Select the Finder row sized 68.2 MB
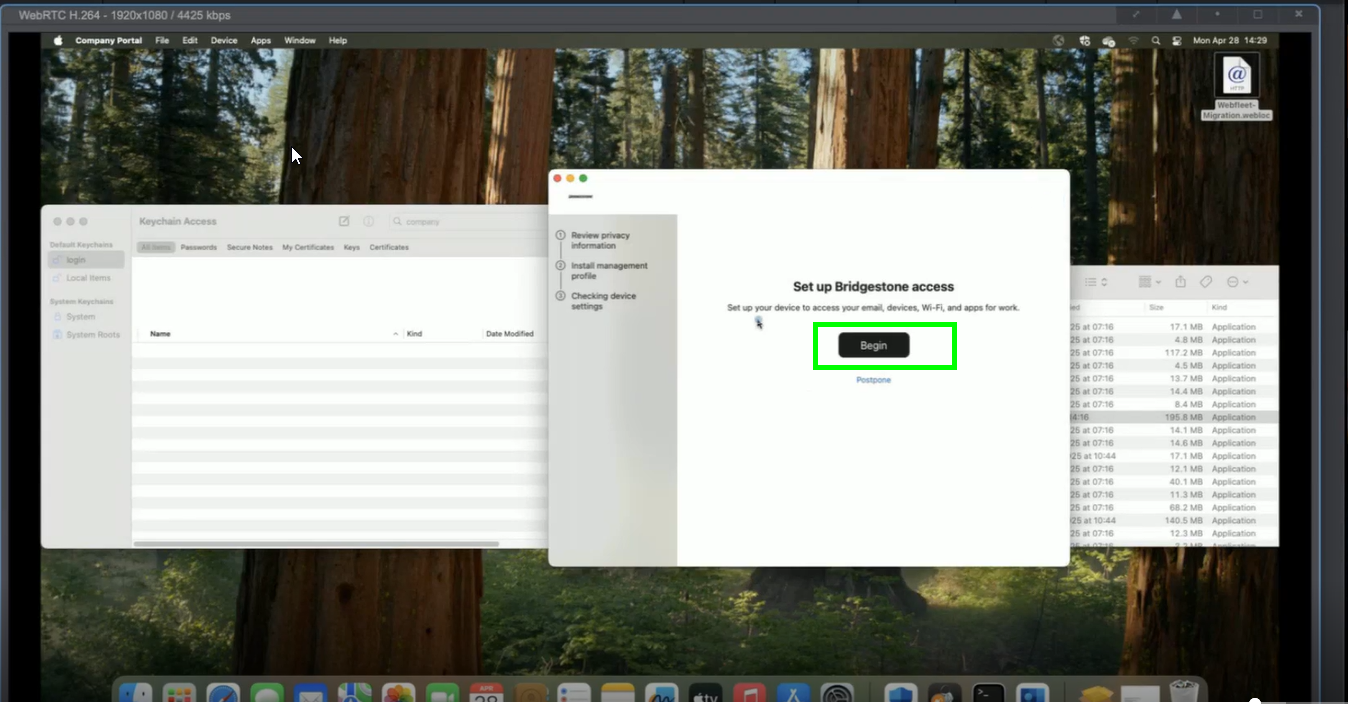 (x=1174, y=507)
